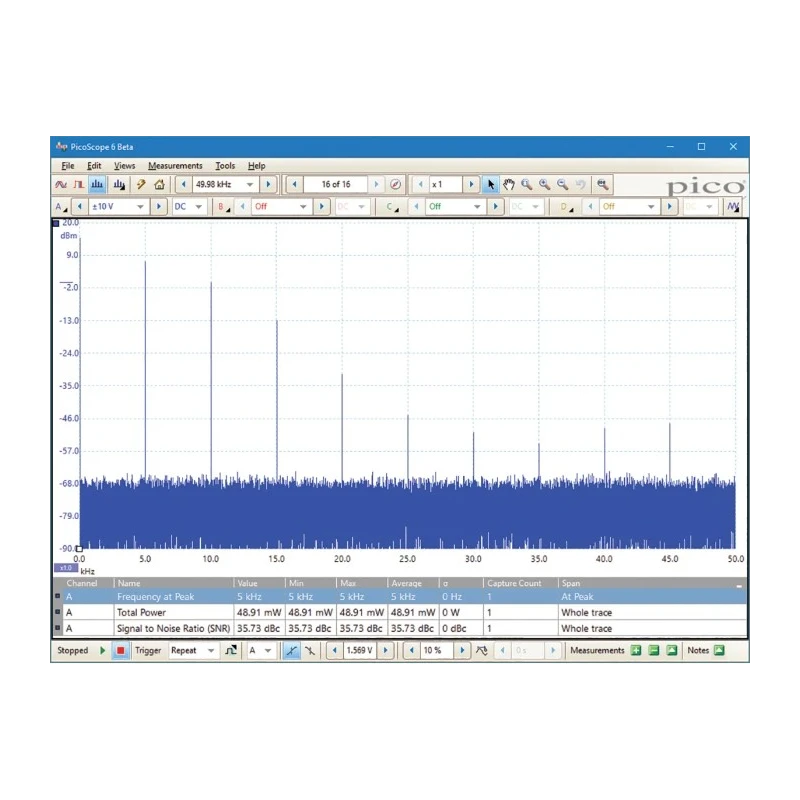The image size is (800, 800).
Task: Increase the 1.569 V trigger threshold
Action: coord(386,651)
